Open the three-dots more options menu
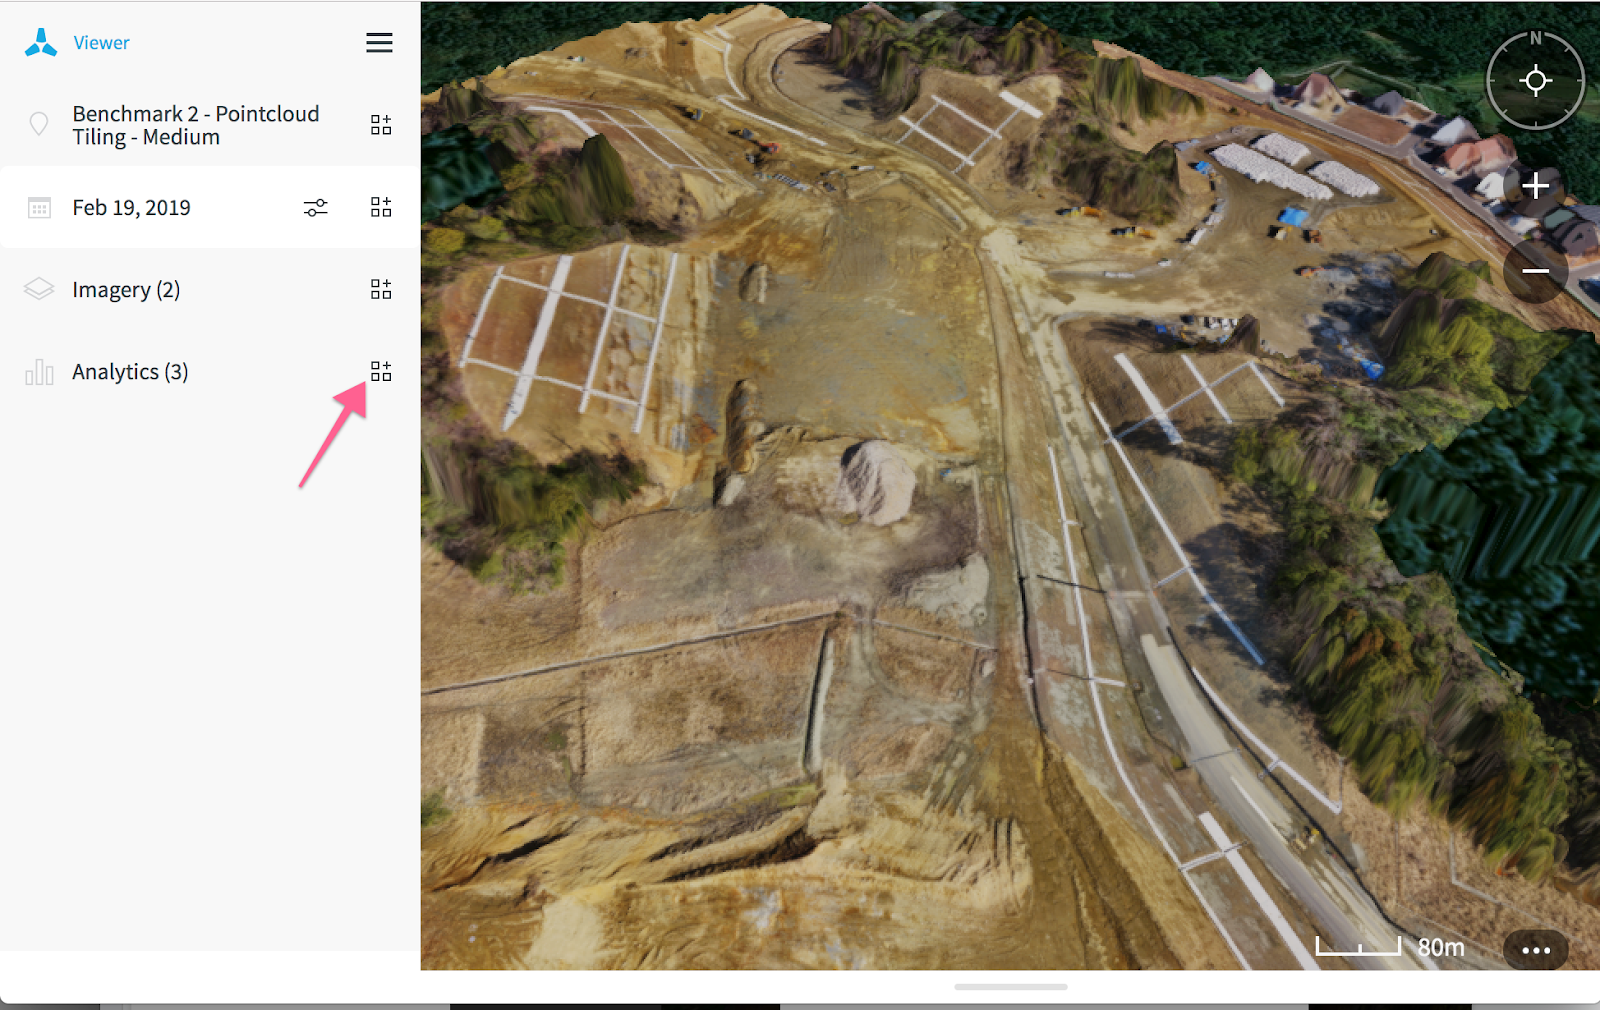This screenshot has width=1600, height=1010. [1536, 950]
